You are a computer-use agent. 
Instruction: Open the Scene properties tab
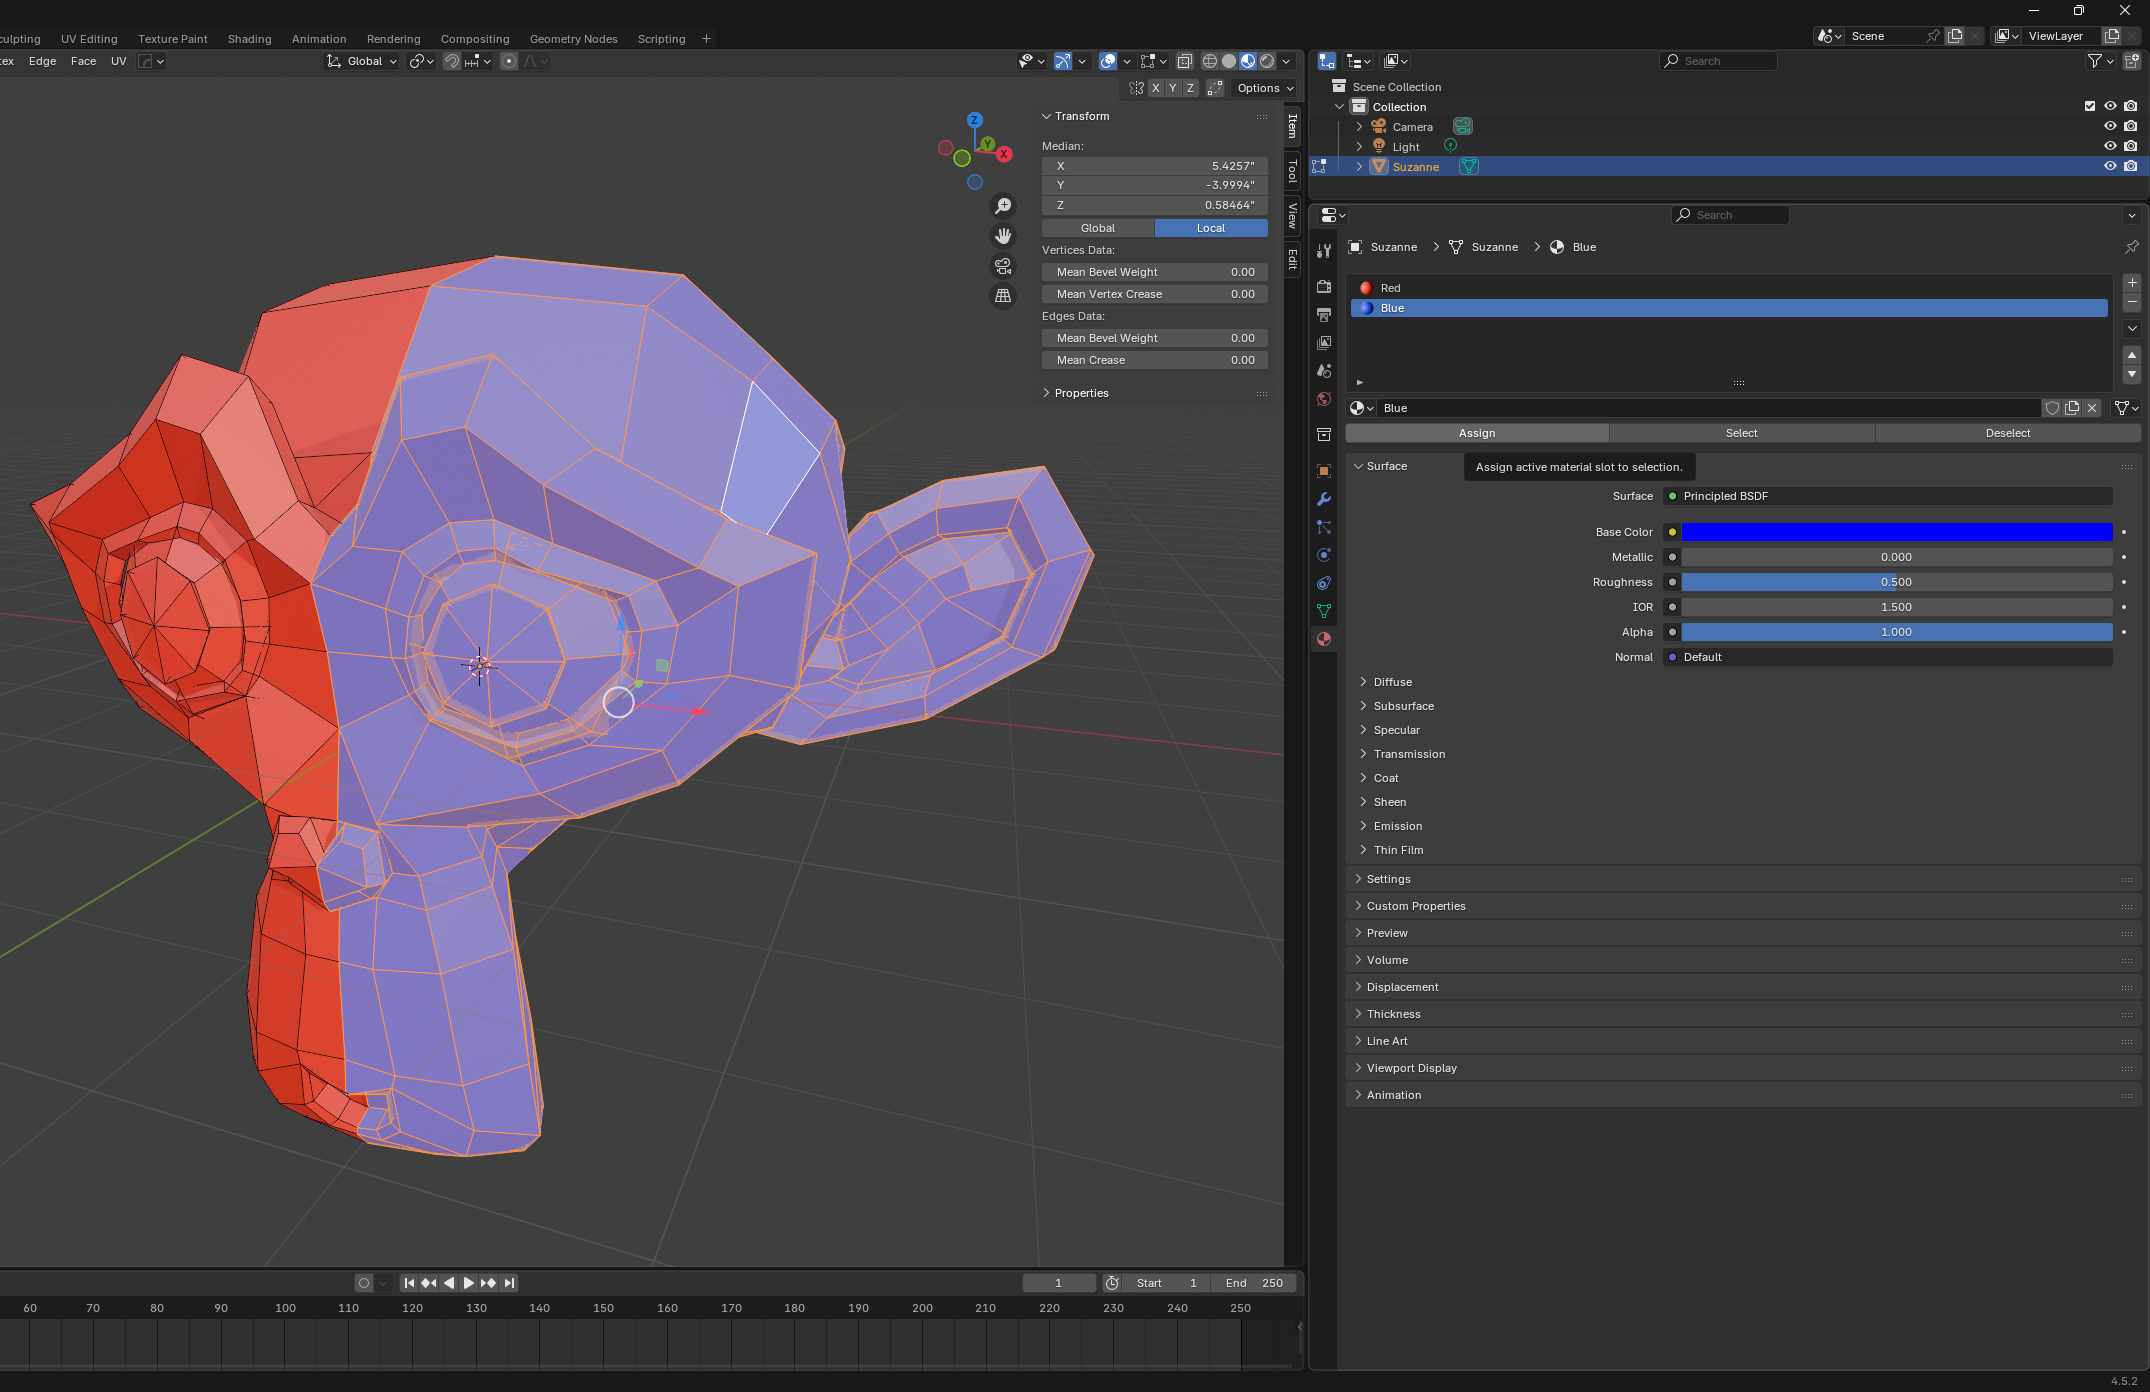coord(1323,370)
